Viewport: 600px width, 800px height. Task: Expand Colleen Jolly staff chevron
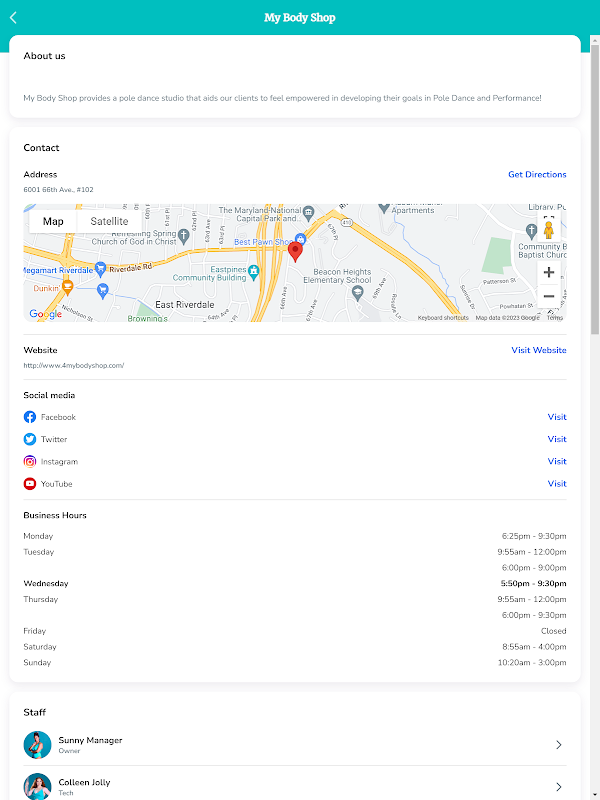click(559, 787)
